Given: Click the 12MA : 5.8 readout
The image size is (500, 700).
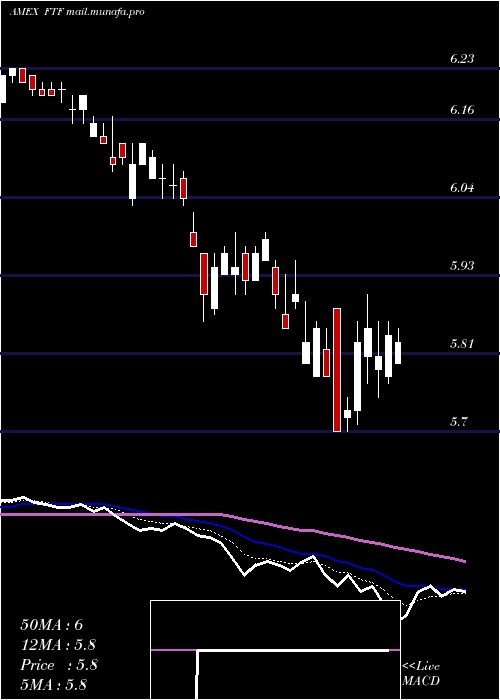Looking at the screenshot, I should (58, 645).
